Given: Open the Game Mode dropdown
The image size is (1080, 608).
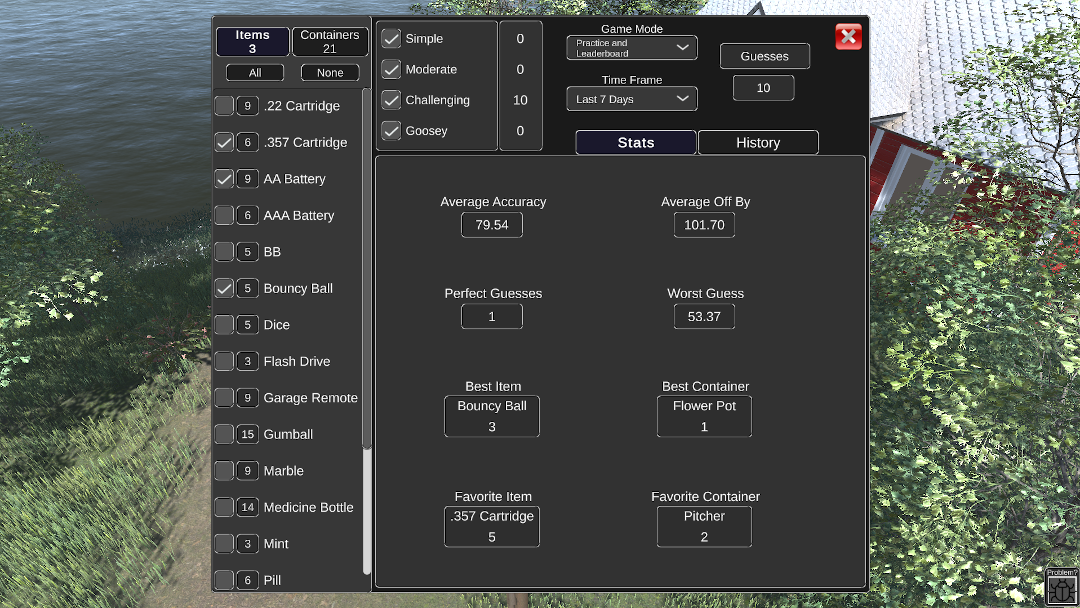Looking at the screenshot, I should tap(631, 48).
